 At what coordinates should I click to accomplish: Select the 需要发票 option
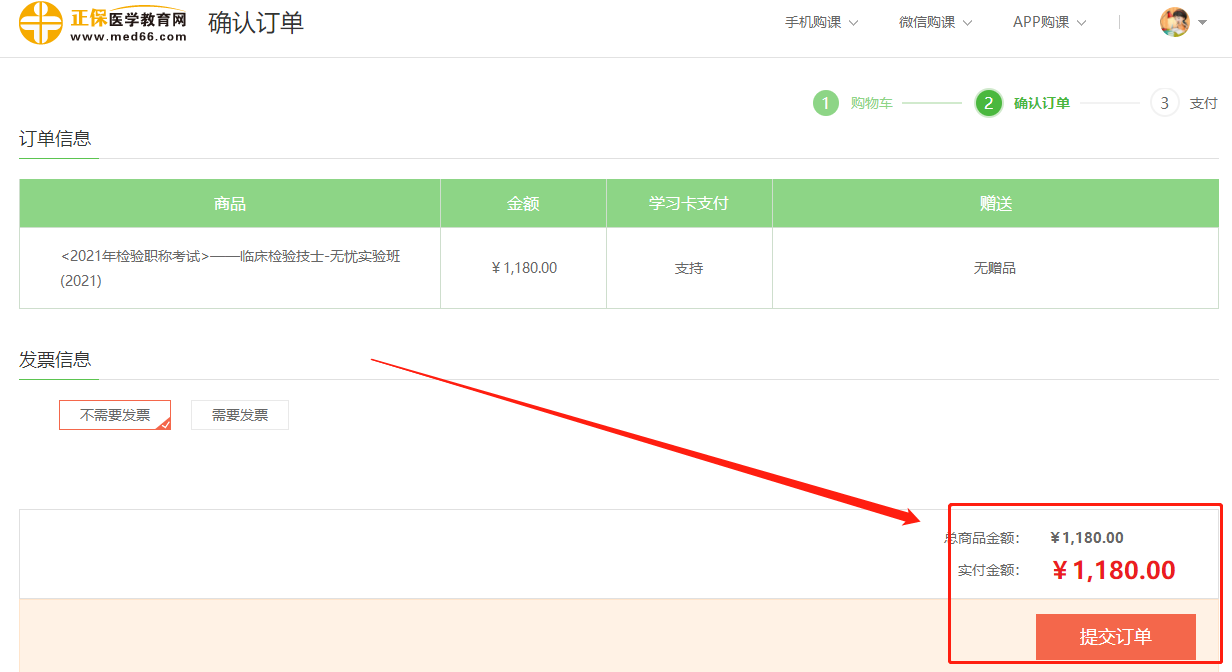[x=240, y=415]
